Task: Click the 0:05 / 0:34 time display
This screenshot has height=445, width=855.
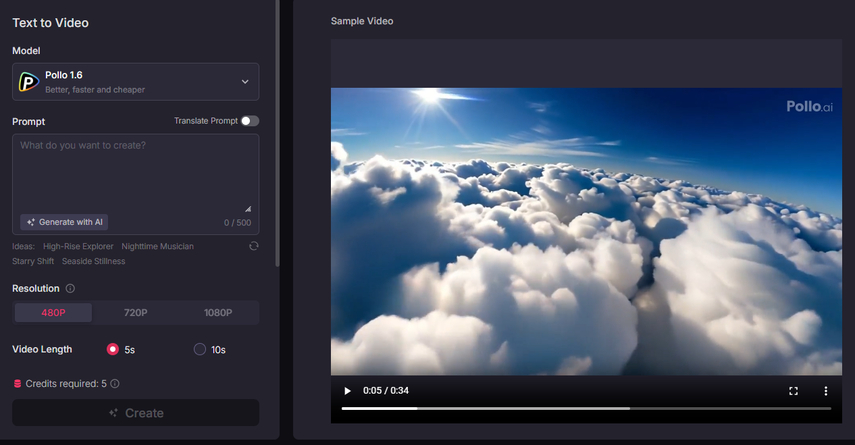Action: (386, 391)
